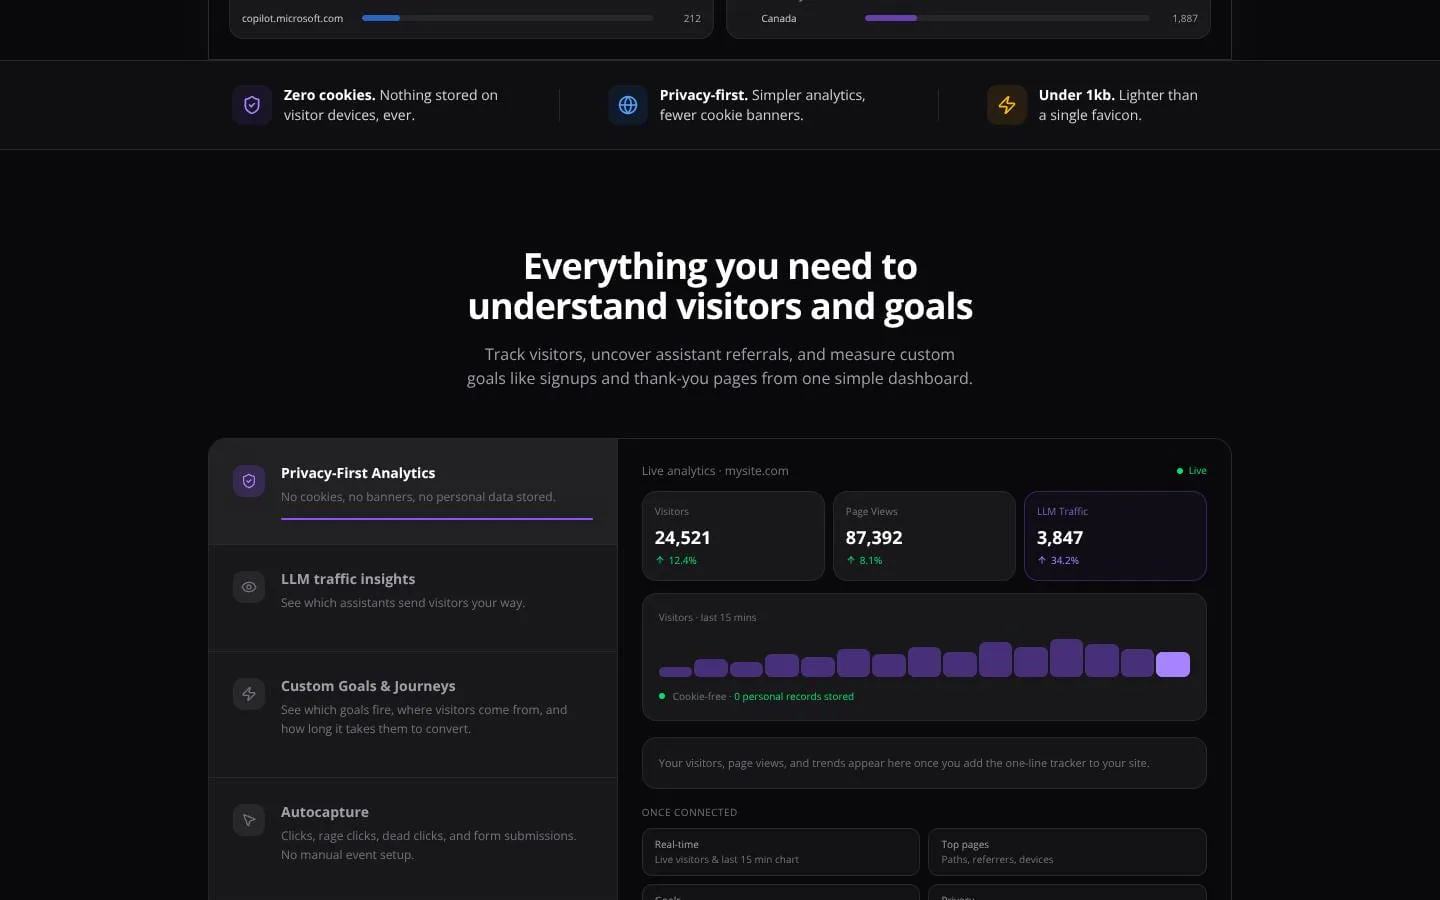This screenshot has width=1440, height=900.
Task: Click the Page Views stat card label
Action: pyautogui.click(x=872, y=512)
